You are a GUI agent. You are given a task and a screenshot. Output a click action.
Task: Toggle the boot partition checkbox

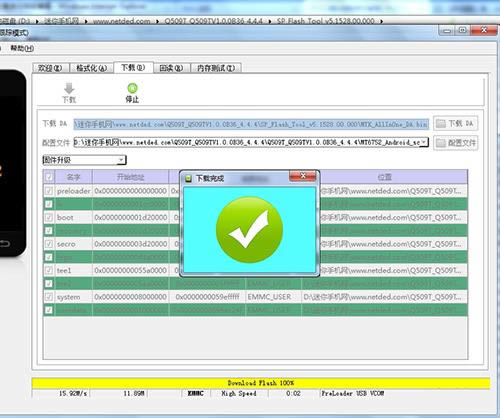(x=49, y=217)
